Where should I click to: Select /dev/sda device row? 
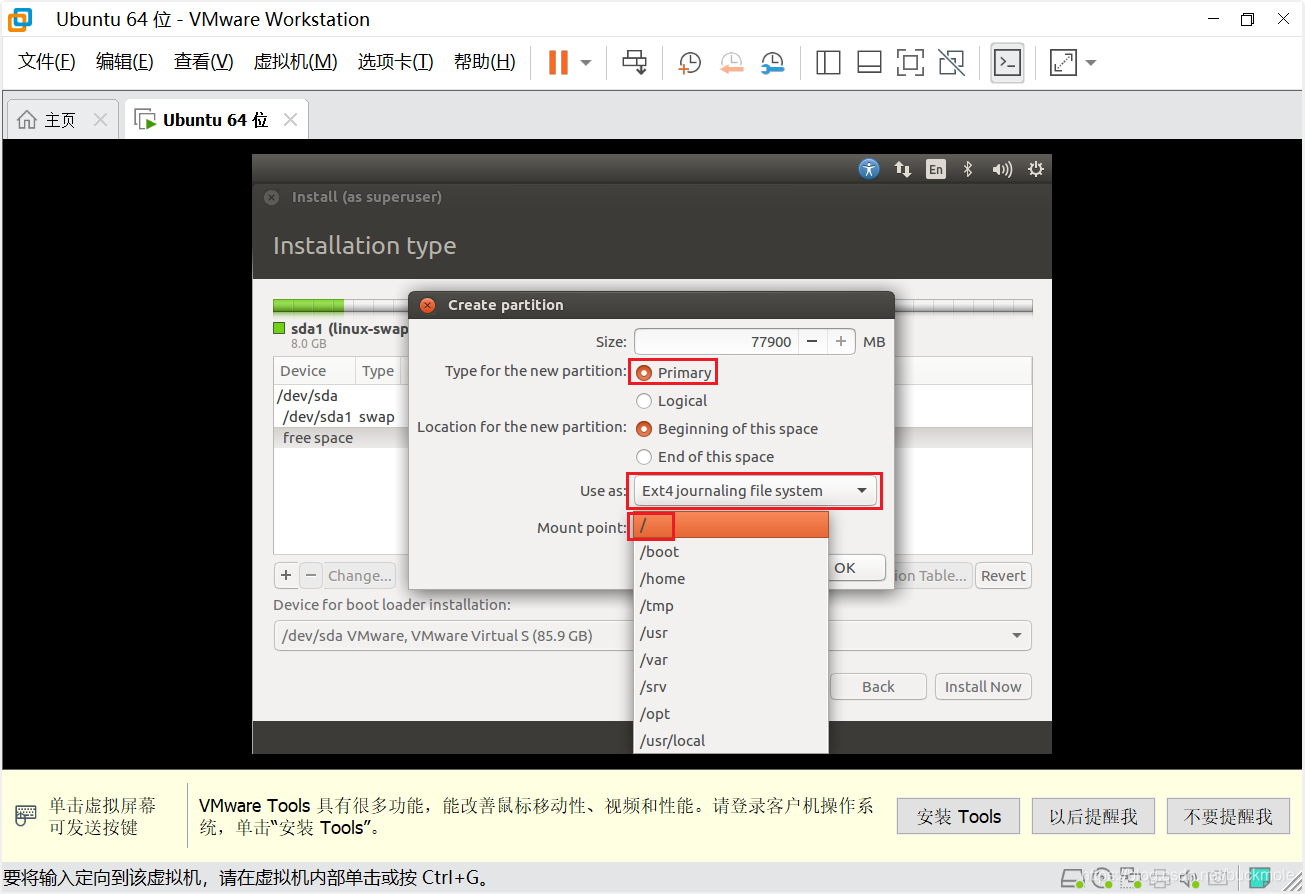[x=341, y=396]
